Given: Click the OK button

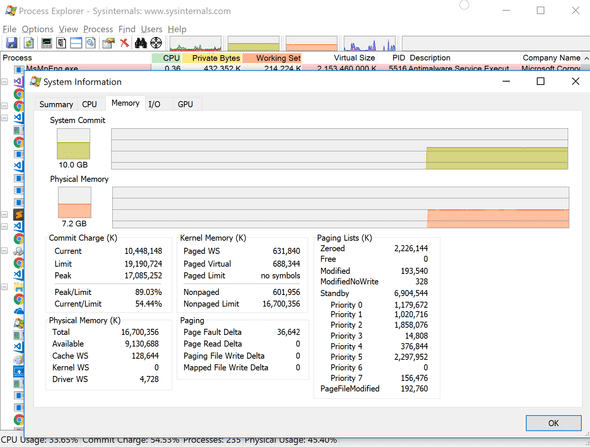Looking at the screenshot, I should click(553, 423).
